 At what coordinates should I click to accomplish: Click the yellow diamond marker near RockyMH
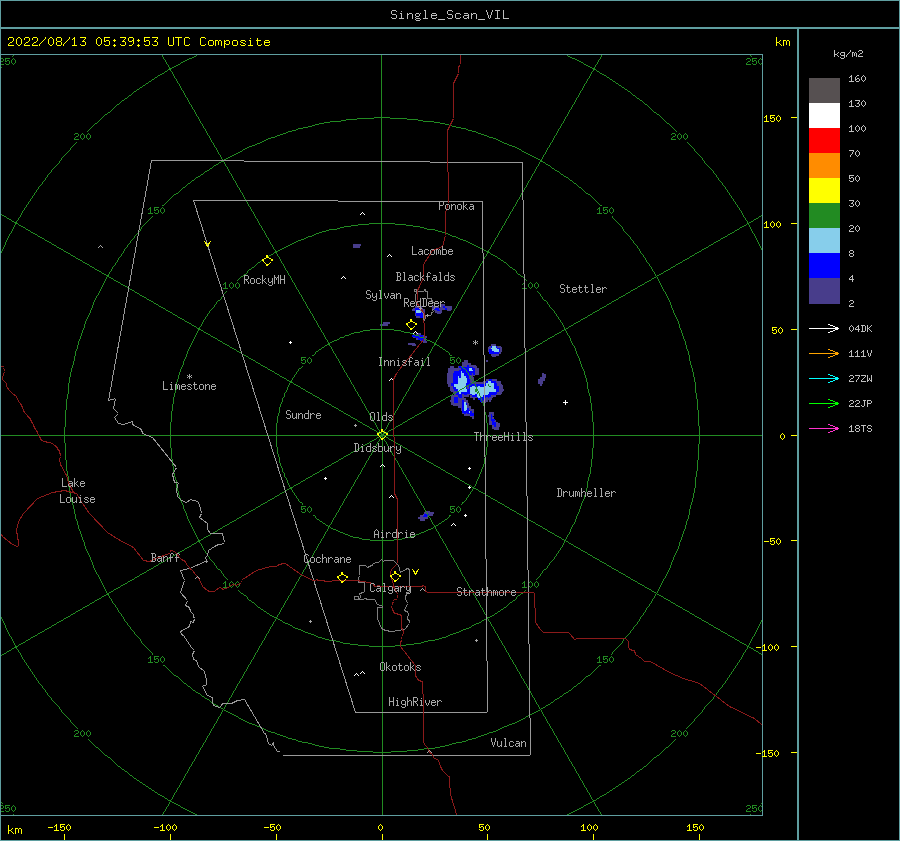coord(267,261)
